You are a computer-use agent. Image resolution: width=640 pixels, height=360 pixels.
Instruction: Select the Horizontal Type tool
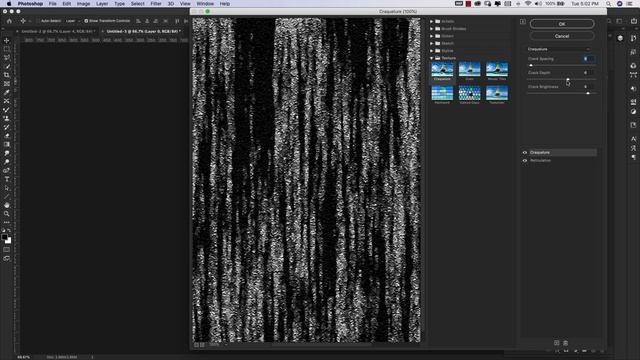7,179
